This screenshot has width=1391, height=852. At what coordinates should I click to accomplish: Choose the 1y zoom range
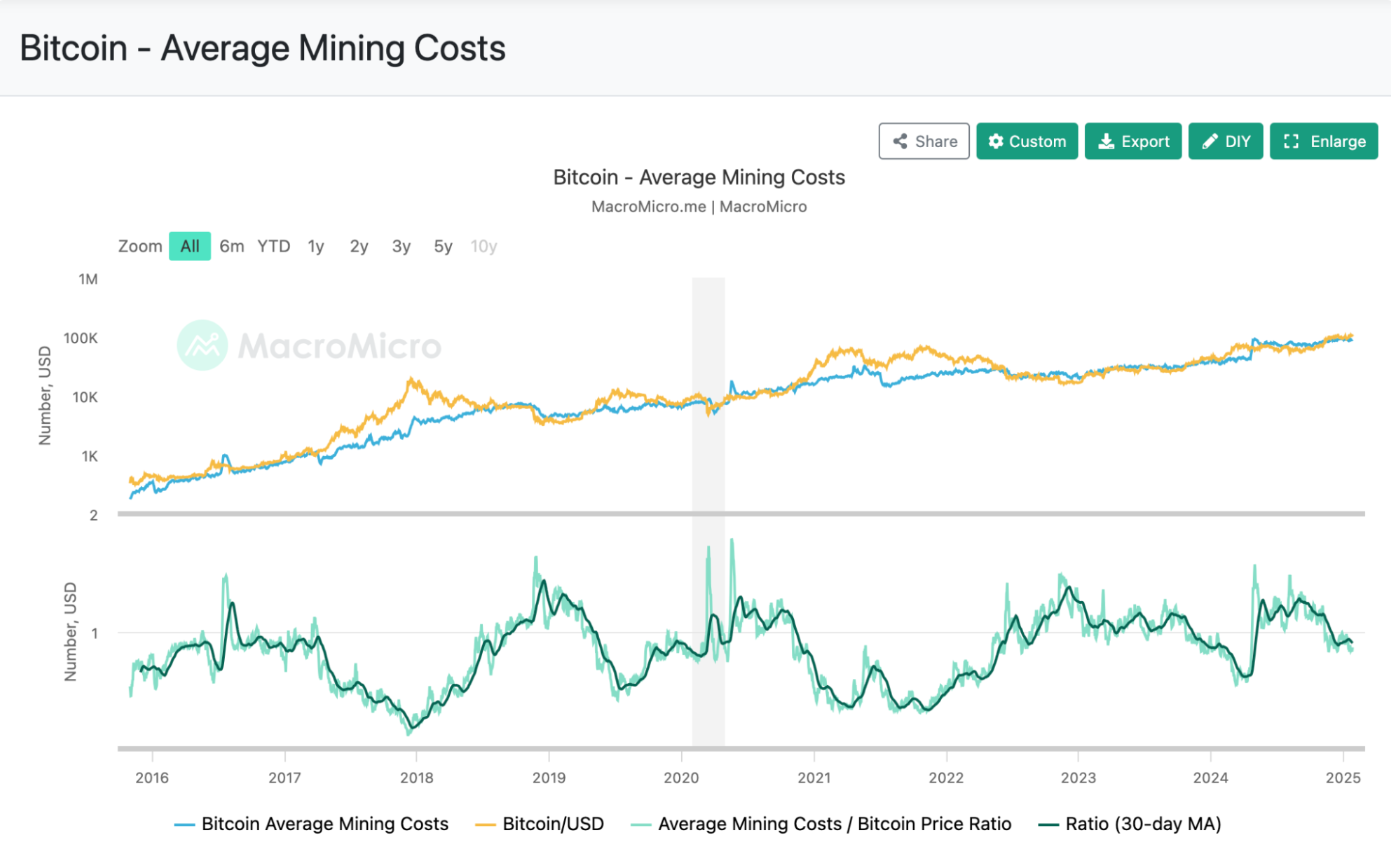click(316, 246)
